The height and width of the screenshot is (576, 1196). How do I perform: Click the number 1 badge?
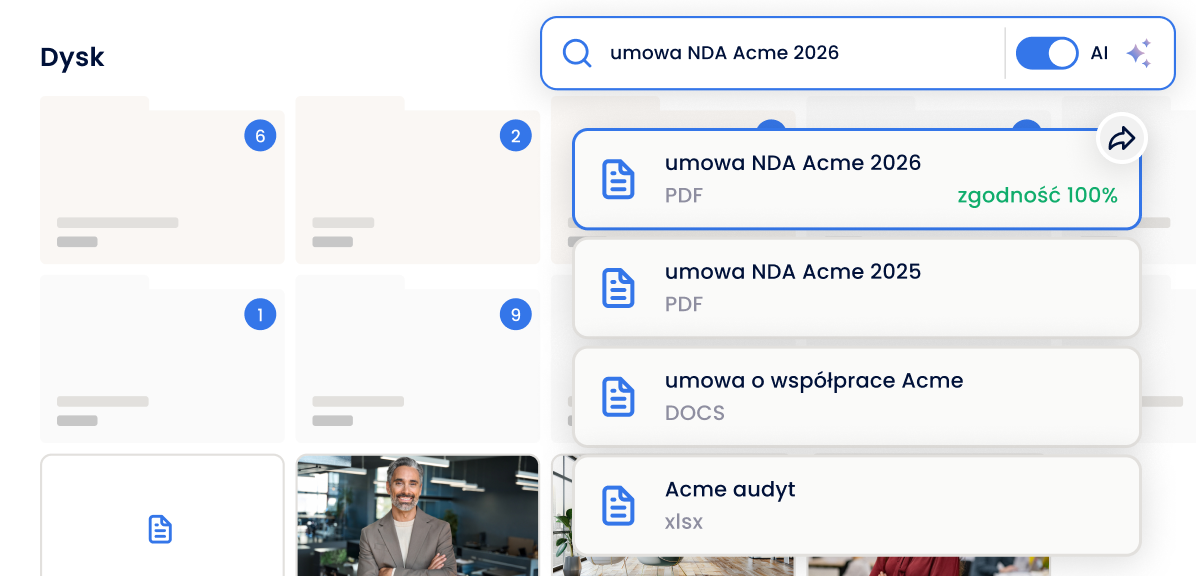pos(260,314)
